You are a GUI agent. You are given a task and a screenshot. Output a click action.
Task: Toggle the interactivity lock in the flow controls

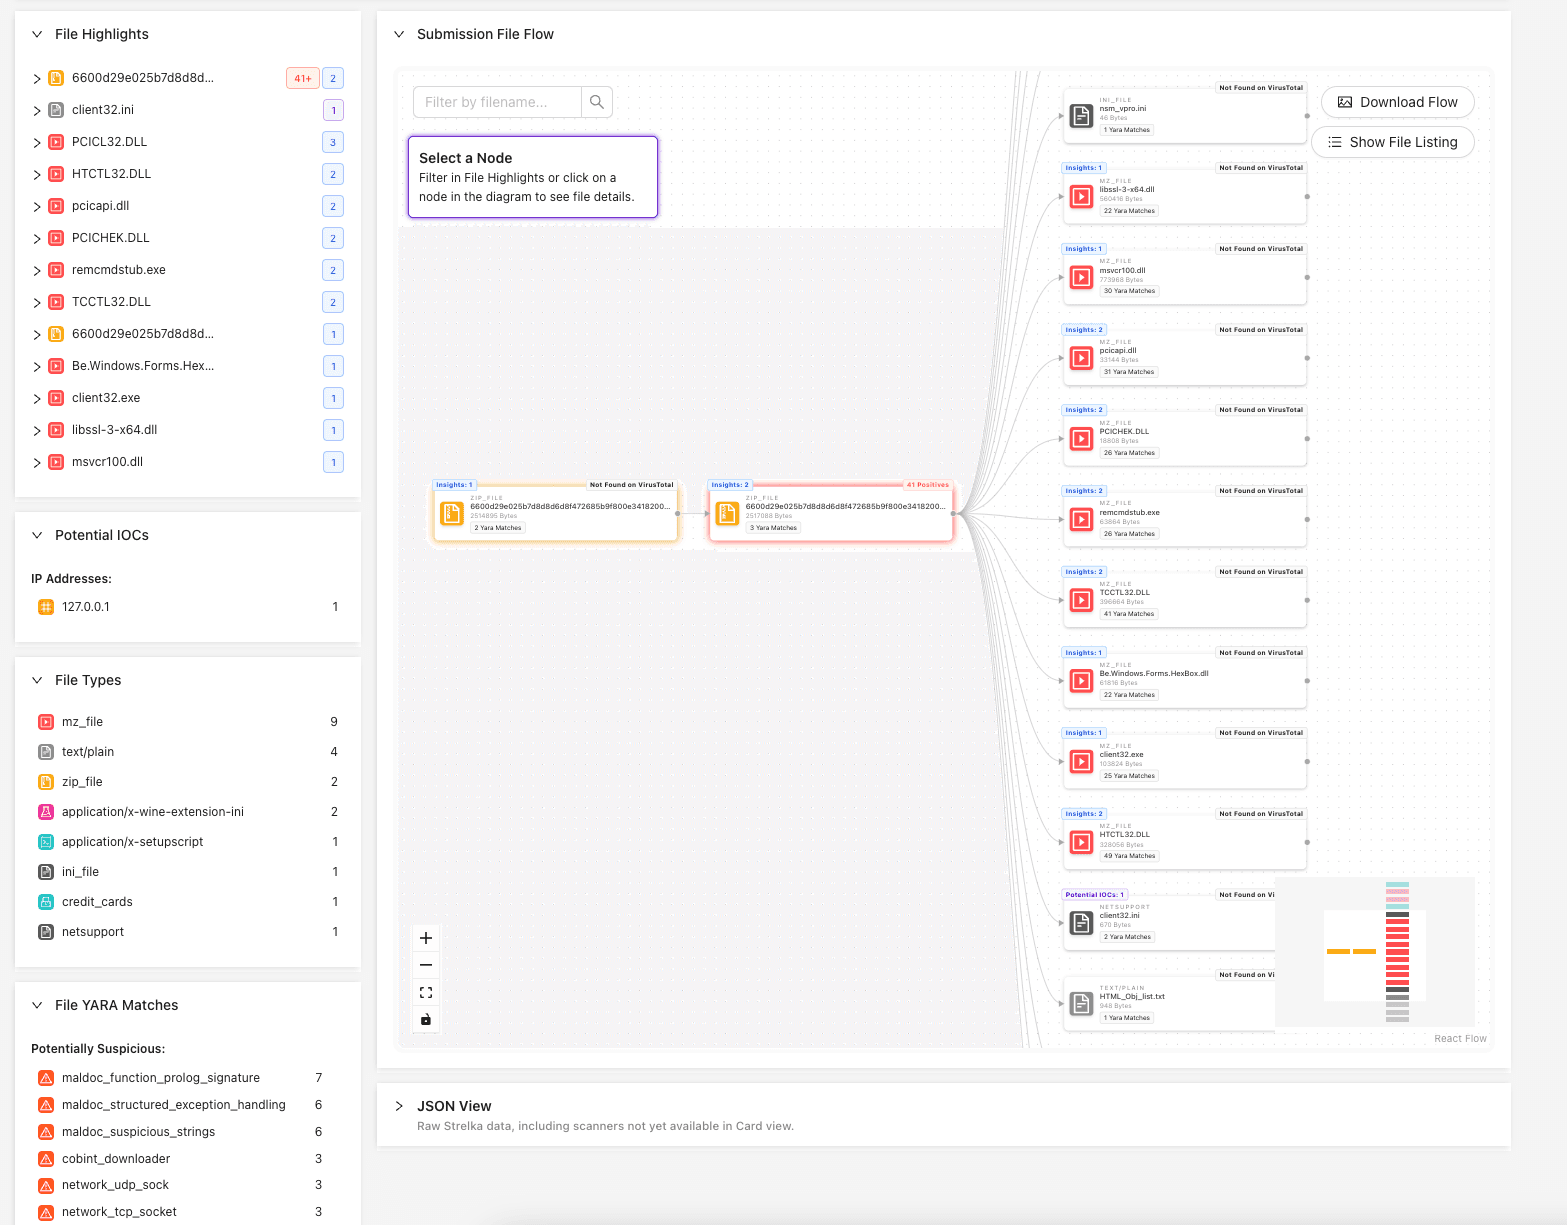[425, 1019]
